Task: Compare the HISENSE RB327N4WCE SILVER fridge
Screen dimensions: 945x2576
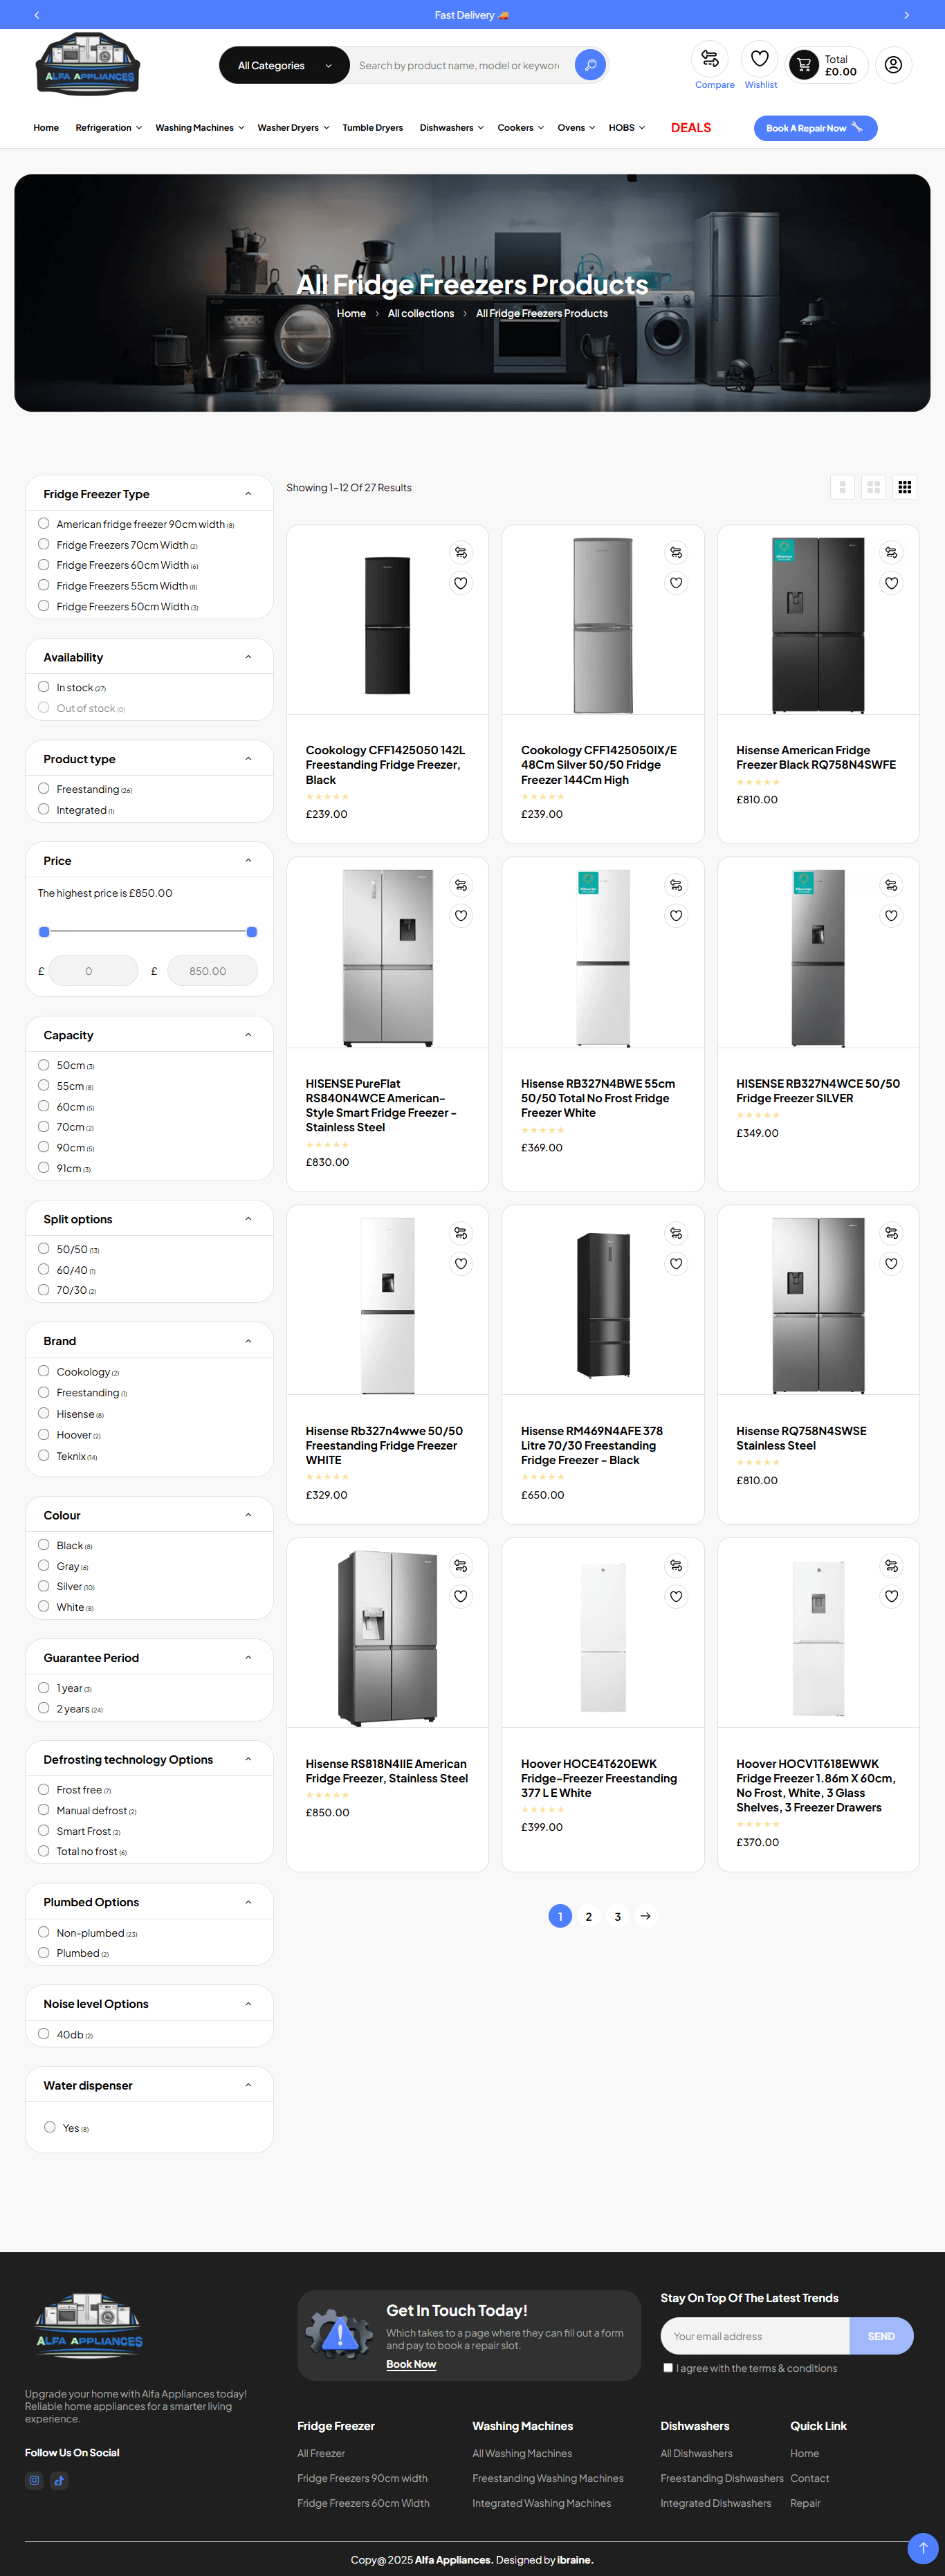Action: pos(891,885)
